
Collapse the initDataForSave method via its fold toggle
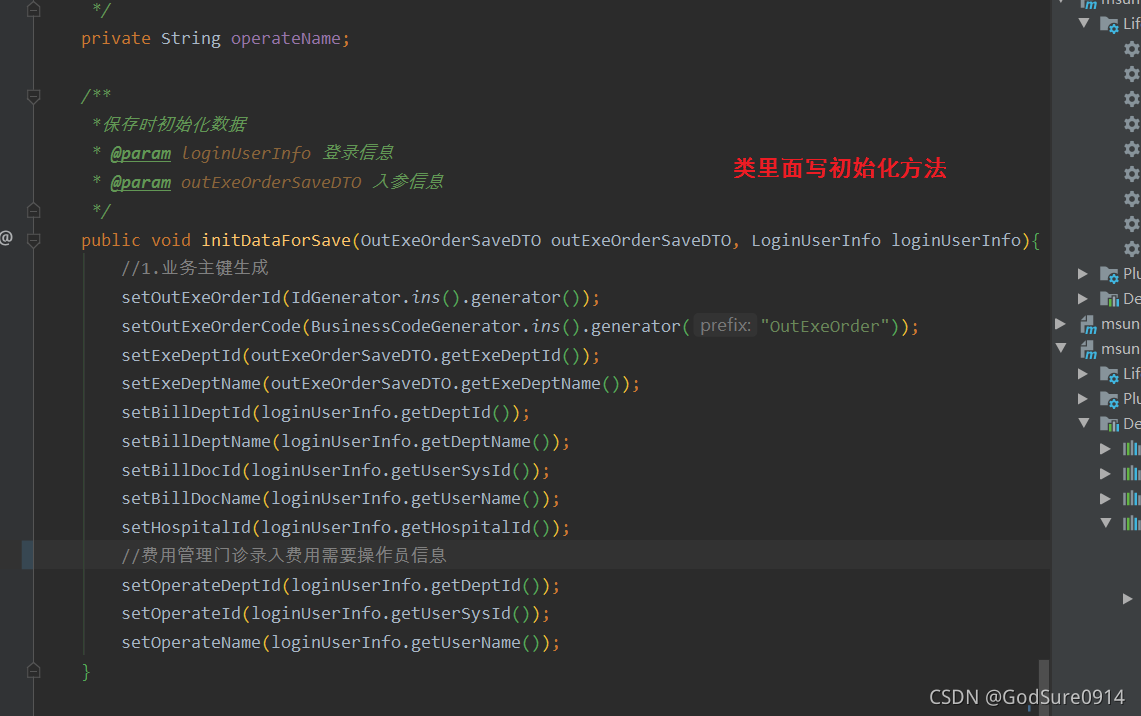(33, 240)
